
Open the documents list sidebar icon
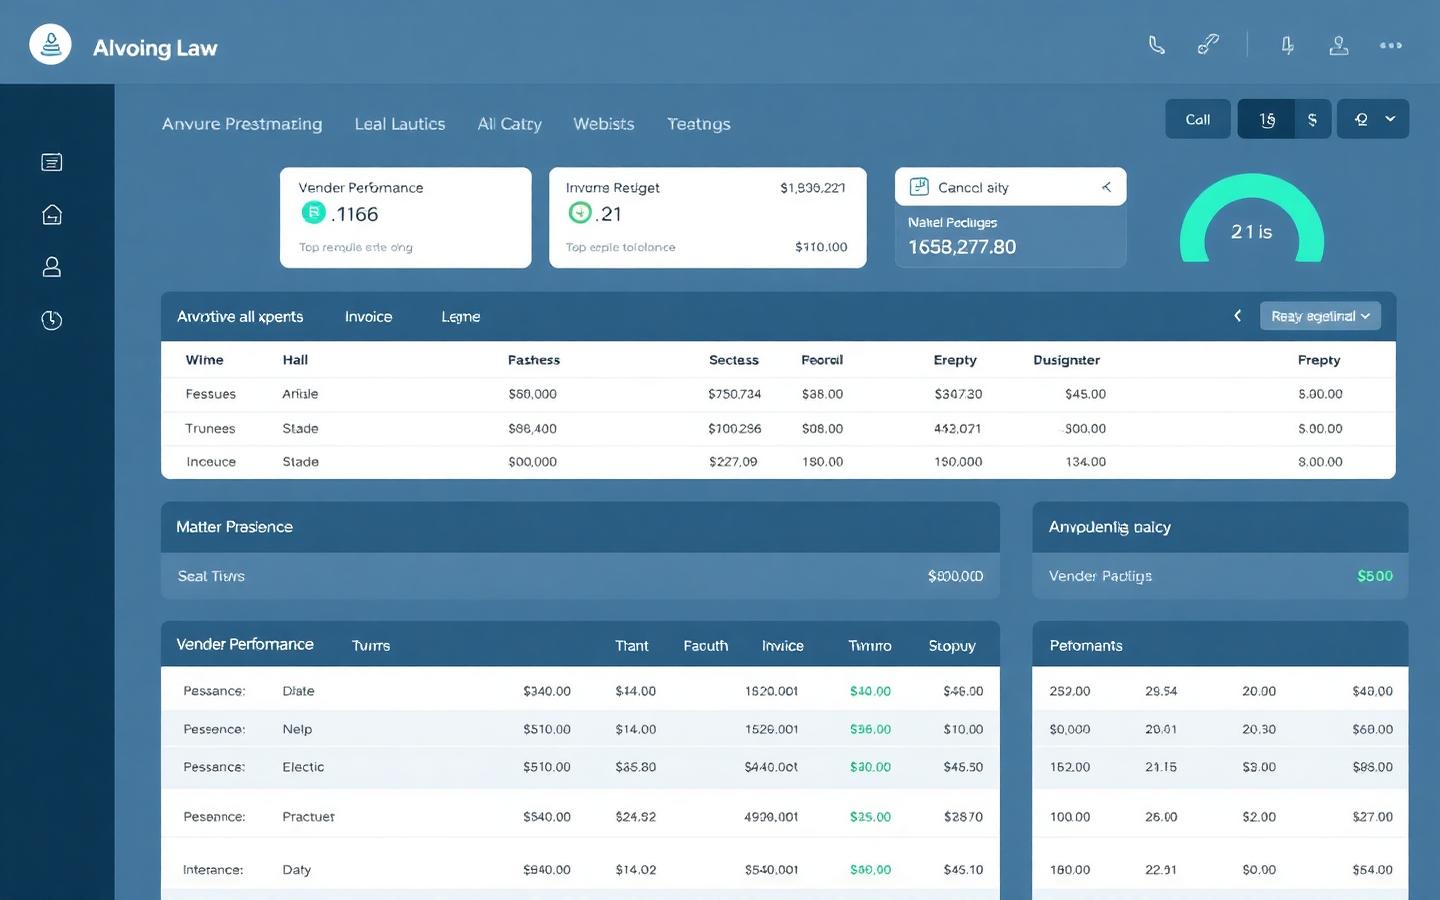click(x=52, y=162)
